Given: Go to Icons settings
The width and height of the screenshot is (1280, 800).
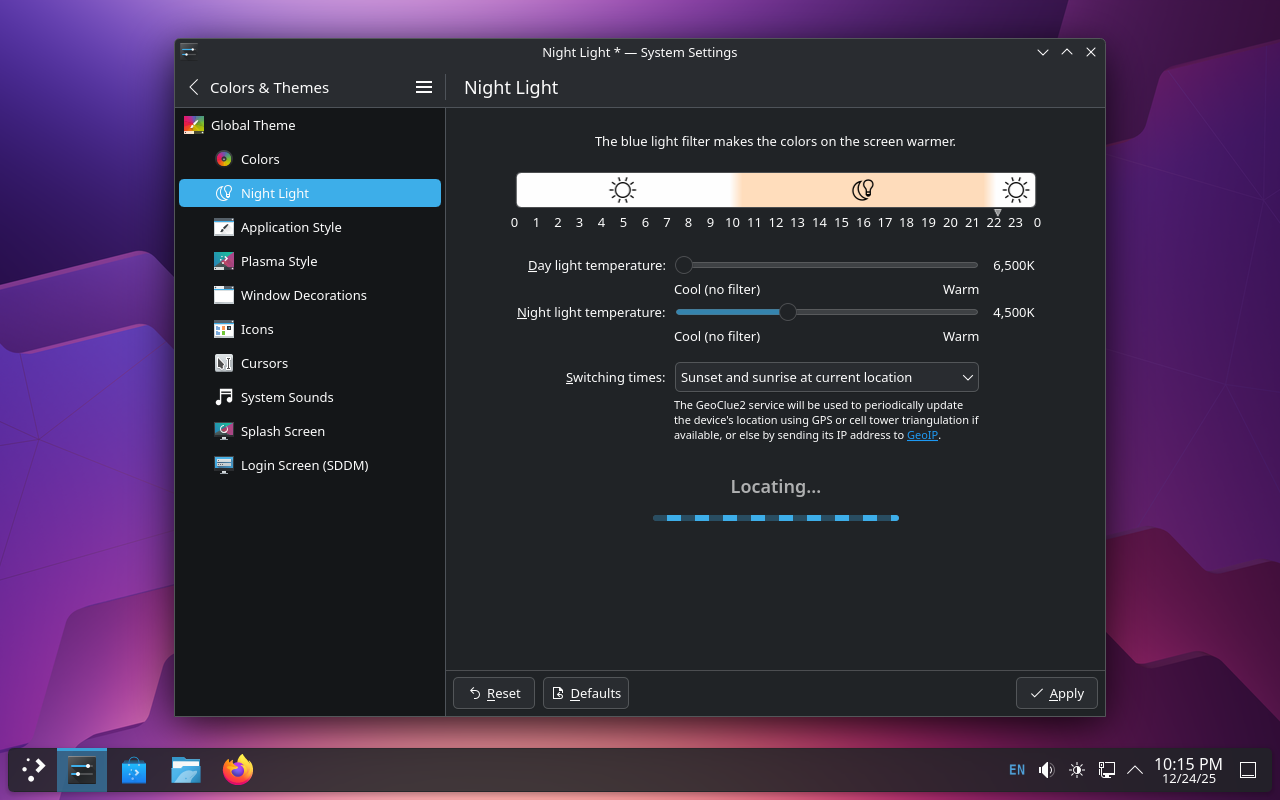Looking at the screenshot, I should 256,329.
